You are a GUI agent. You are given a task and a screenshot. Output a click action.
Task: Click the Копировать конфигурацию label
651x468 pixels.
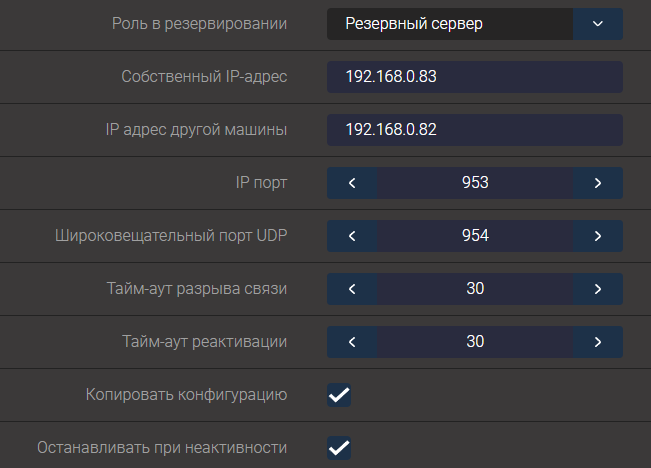[x=187, y=395]
